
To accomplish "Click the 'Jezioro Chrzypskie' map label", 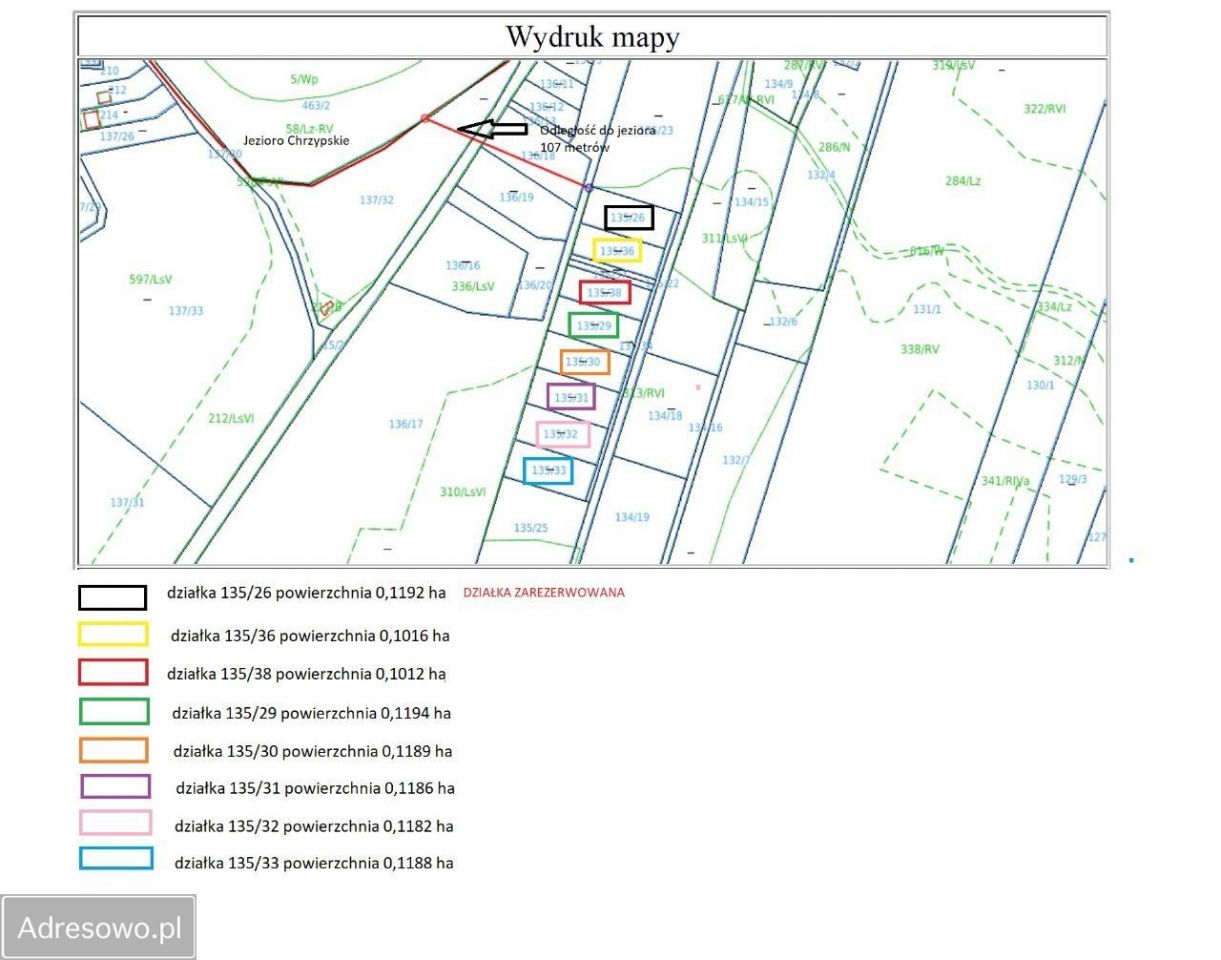I will tap(297, 141).
